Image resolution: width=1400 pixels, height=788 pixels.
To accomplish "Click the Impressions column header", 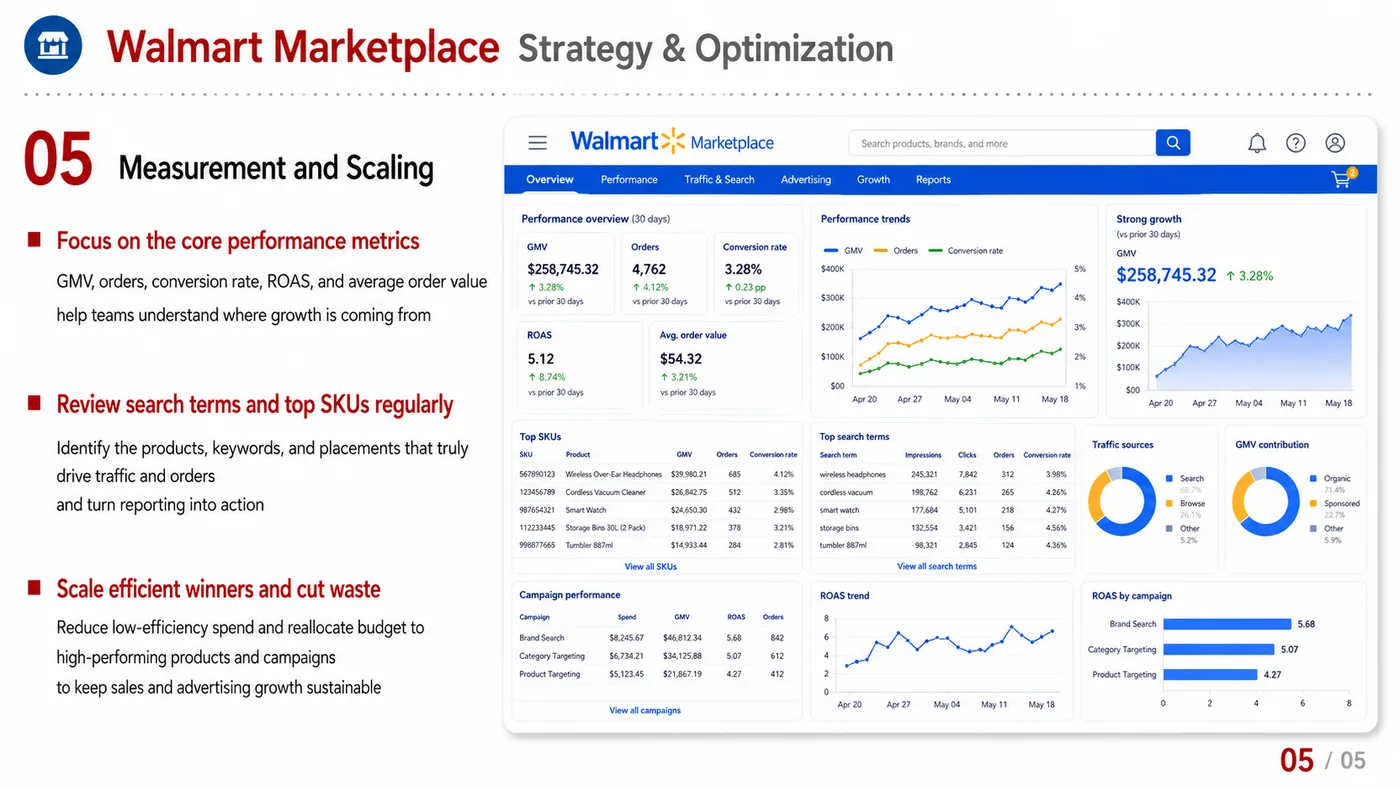I will coord(923,455).
